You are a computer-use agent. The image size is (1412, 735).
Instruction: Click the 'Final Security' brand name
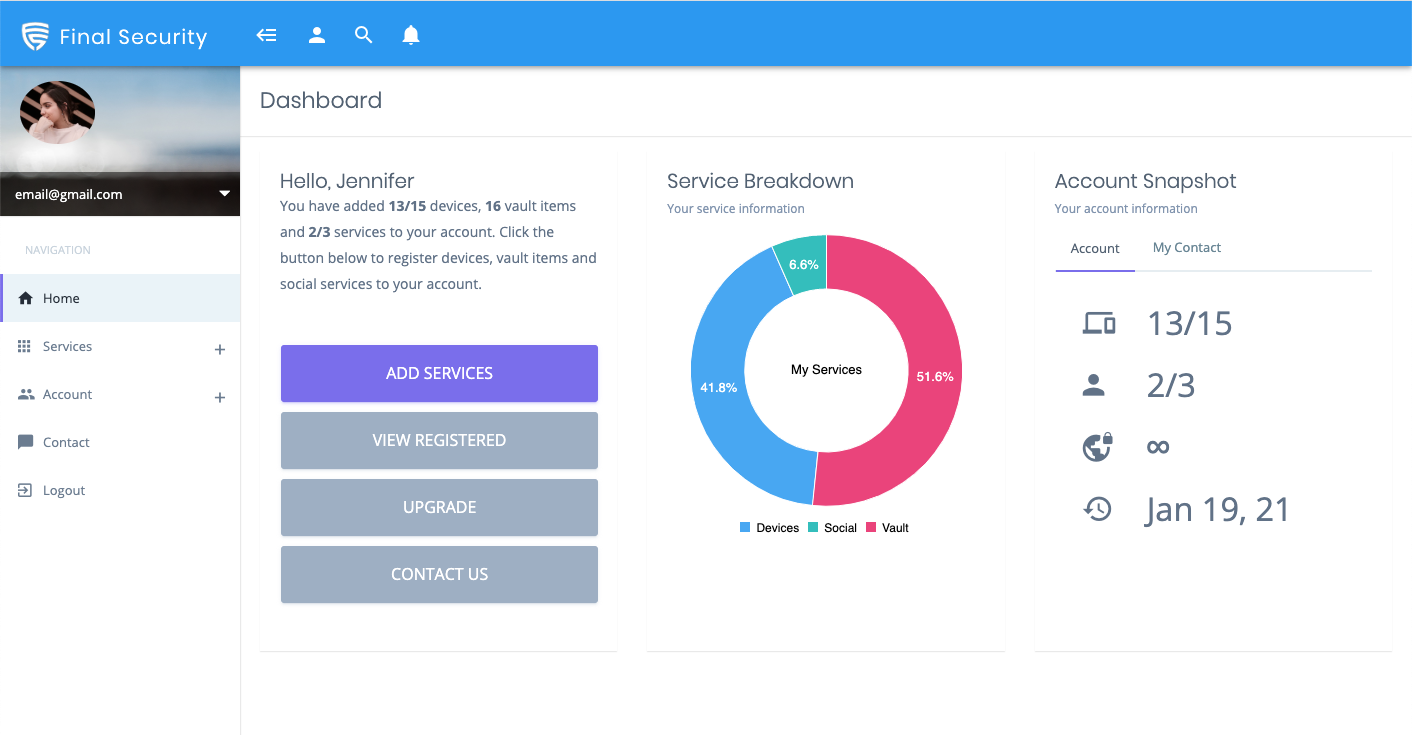[133, 37]
